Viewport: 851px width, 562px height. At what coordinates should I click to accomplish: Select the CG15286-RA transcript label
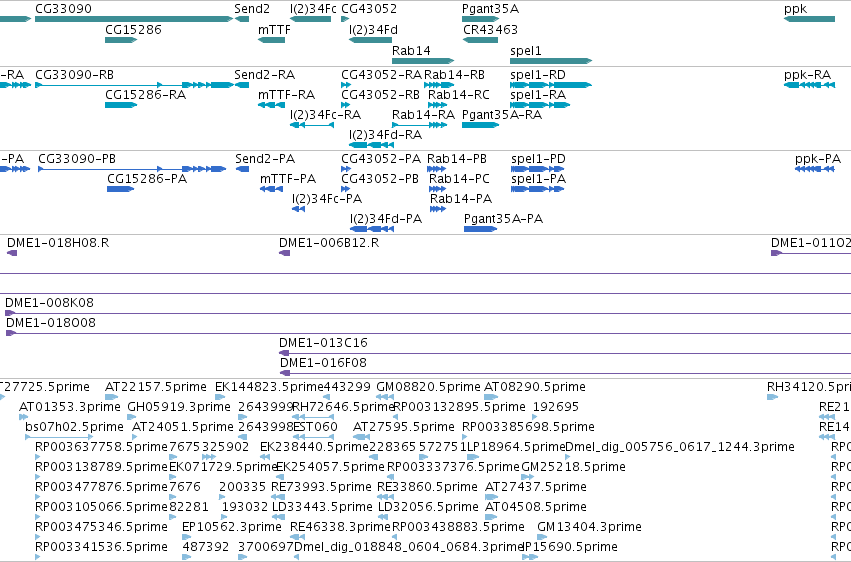click(x=145, y=94)
